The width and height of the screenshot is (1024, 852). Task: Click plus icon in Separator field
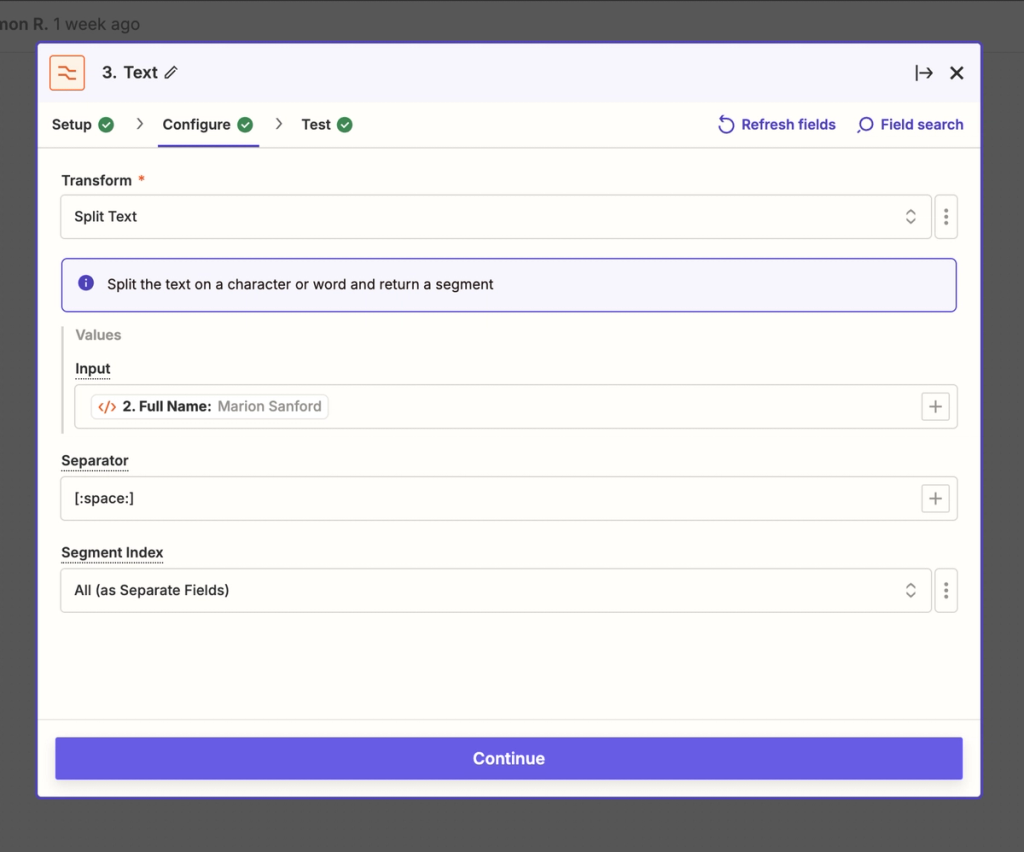935,499
